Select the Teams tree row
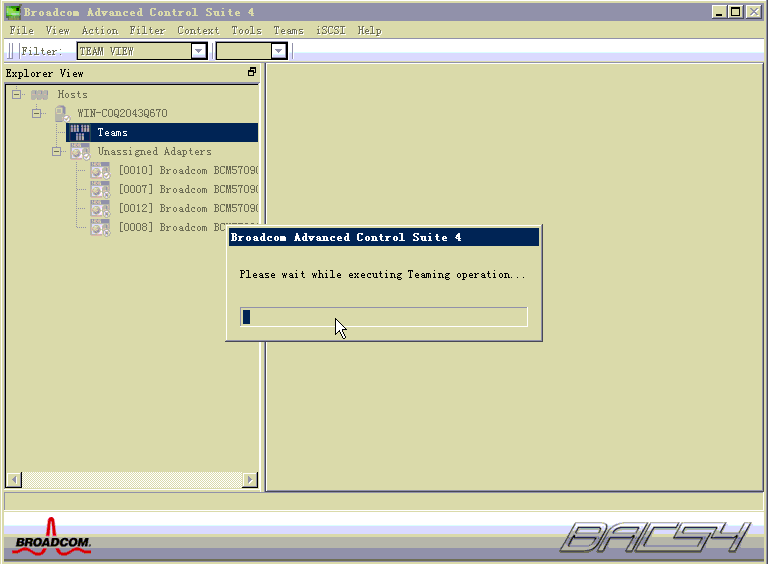The height and width of the screenshot is (564, 768). click(162, 133)
